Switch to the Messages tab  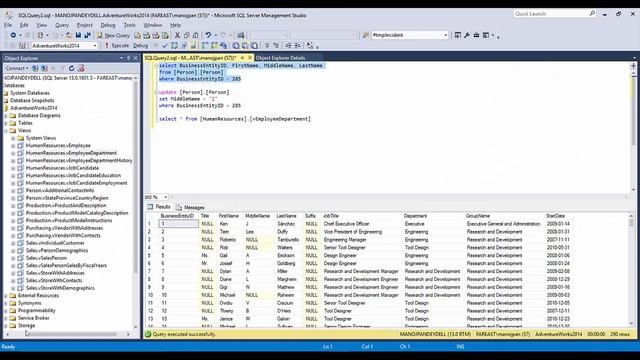[191, 207]
